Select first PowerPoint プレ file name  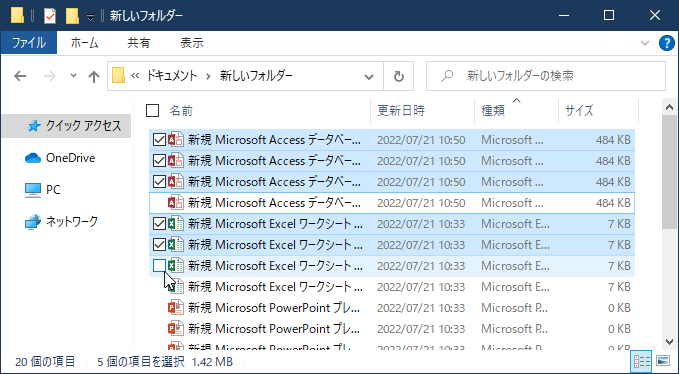tap(274, 308)
